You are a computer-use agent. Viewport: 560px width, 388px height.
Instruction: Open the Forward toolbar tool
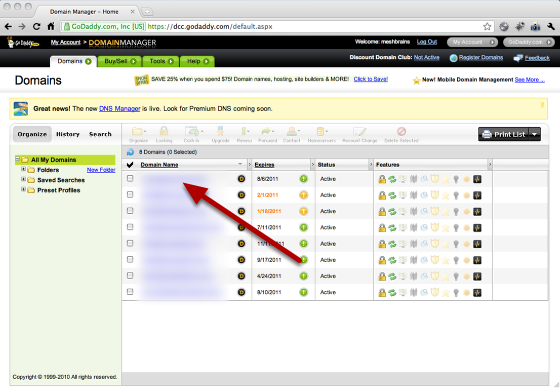click(x=267, y=135)
